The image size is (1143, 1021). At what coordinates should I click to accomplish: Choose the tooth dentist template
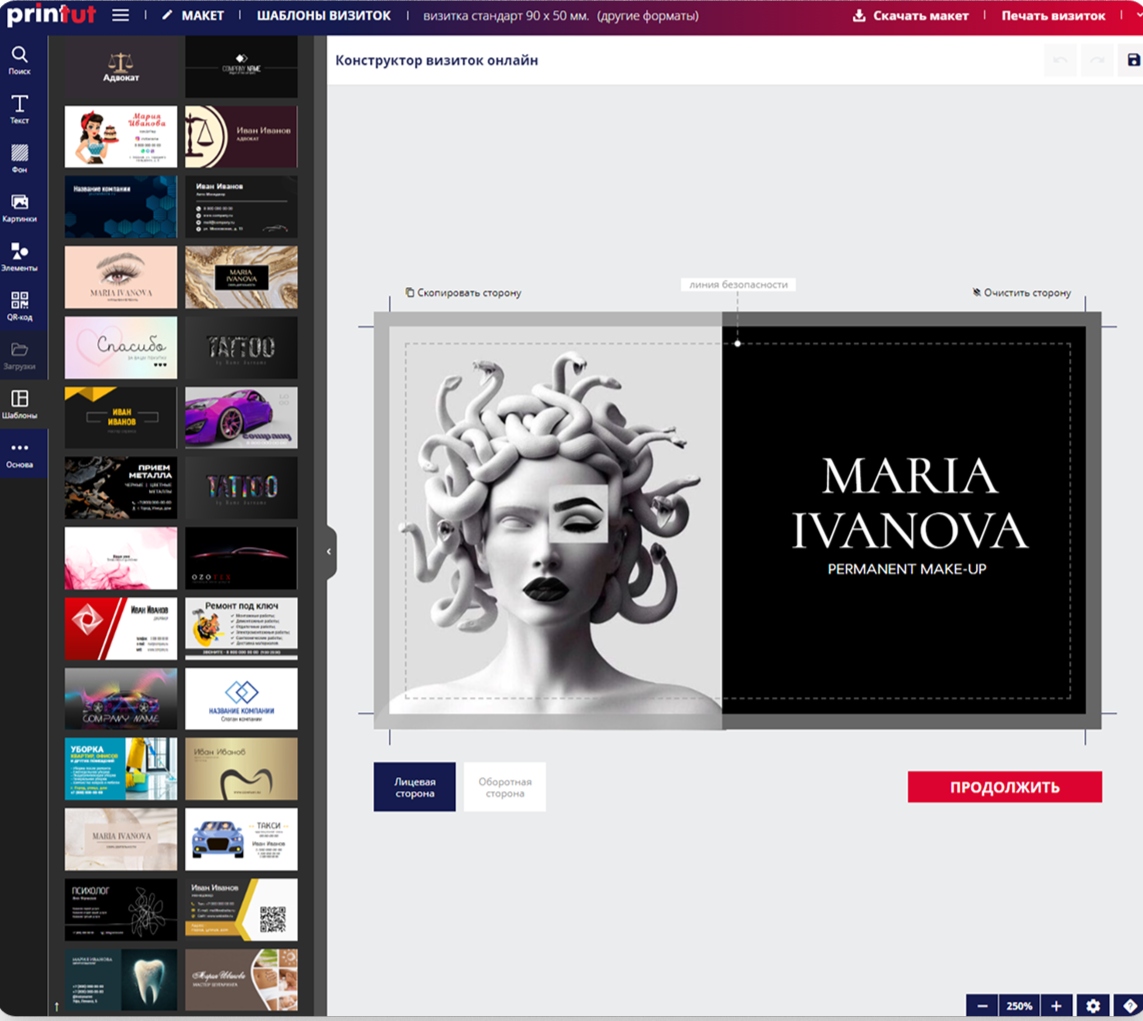(x=121, y=979)
